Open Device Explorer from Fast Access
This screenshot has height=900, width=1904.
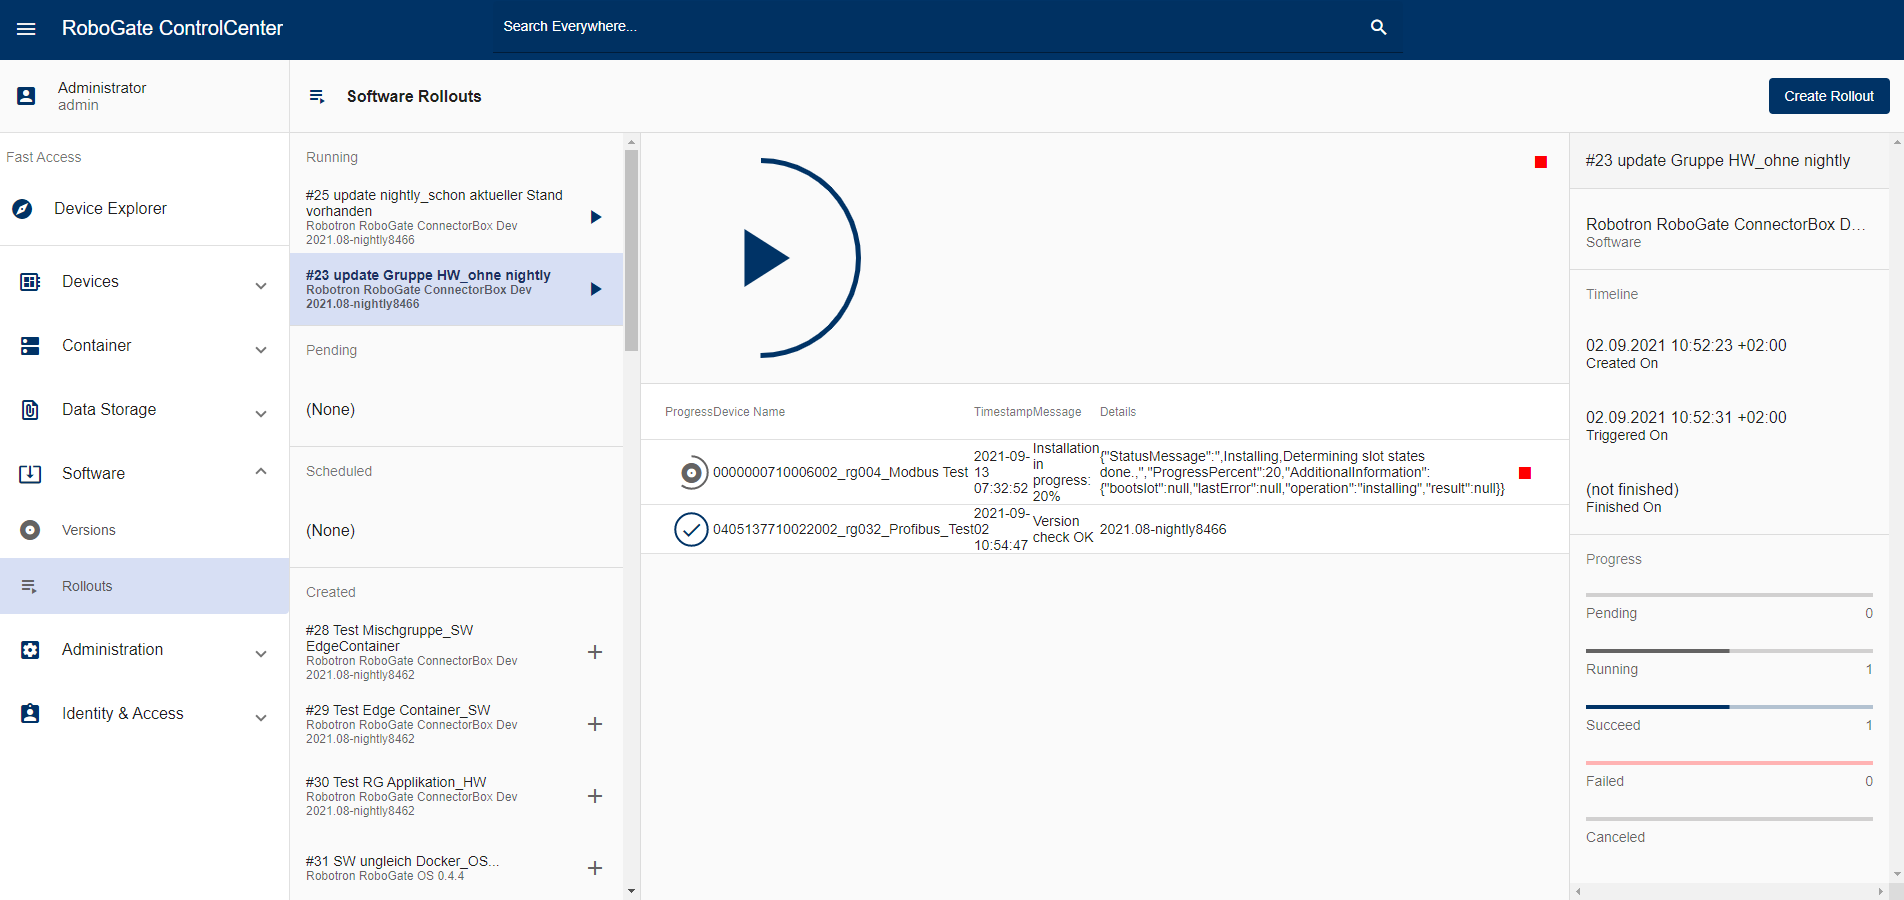[x=145, y=209]
